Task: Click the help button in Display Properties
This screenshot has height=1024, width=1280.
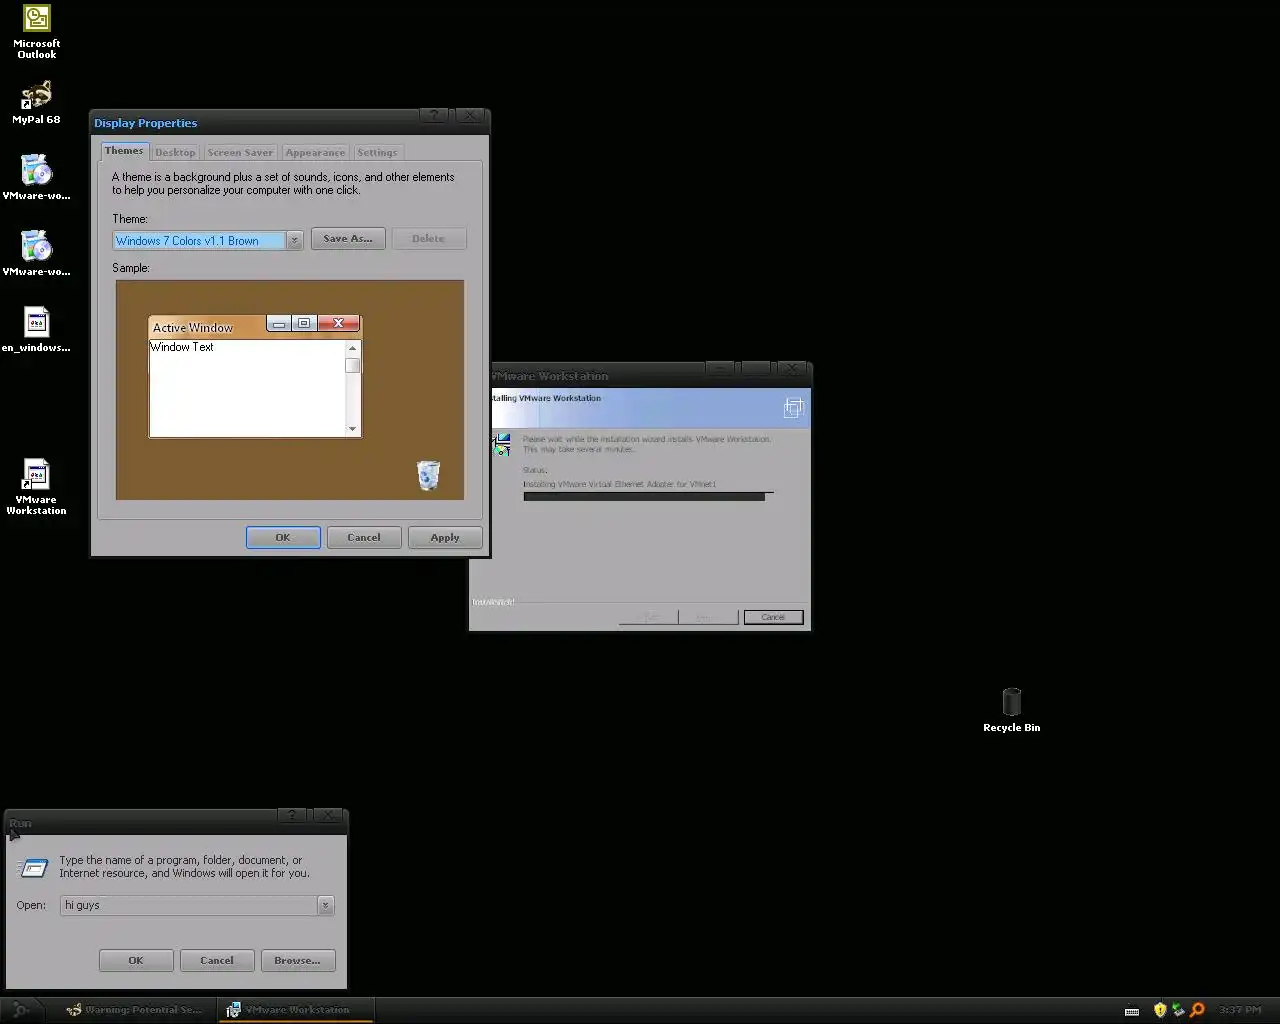Action: pos(434,115)
